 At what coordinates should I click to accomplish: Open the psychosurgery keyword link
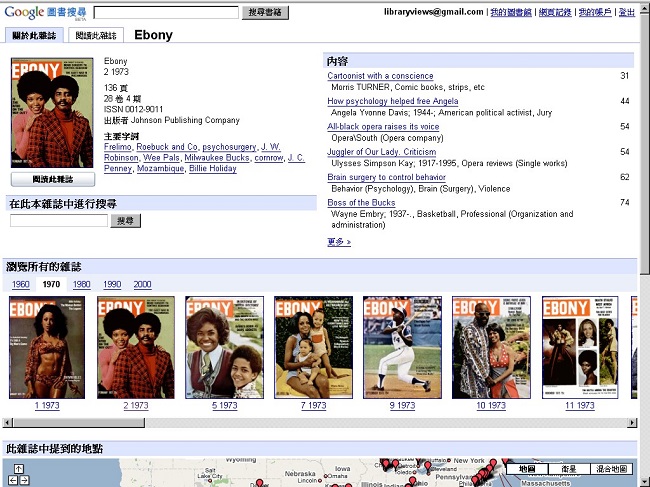tap(229, 147)
